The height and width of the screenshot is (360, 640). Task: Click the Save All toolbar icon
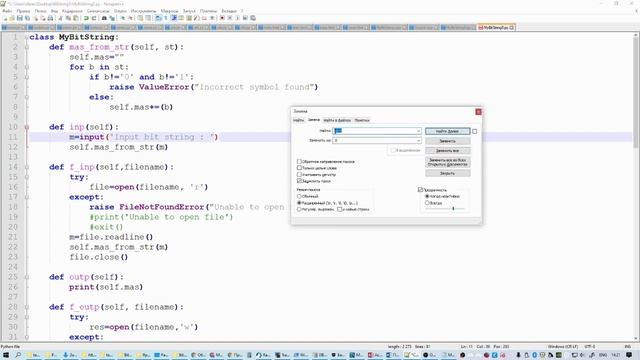pyautogui.click(x=27, y=18)
